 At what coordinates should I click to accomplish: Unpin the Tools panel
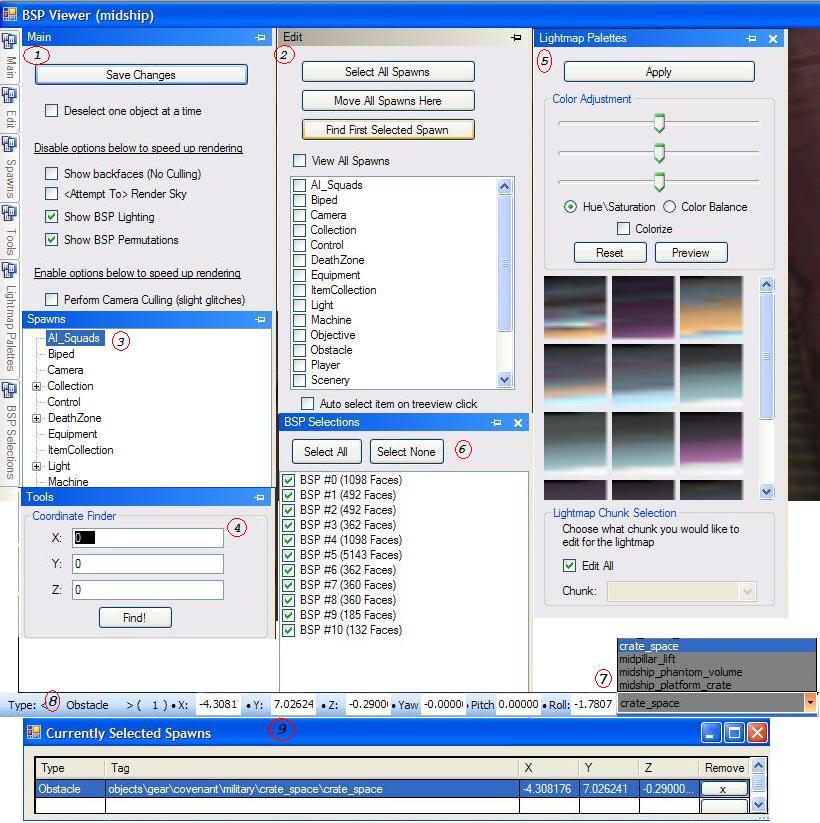click(x=260, y=497)
